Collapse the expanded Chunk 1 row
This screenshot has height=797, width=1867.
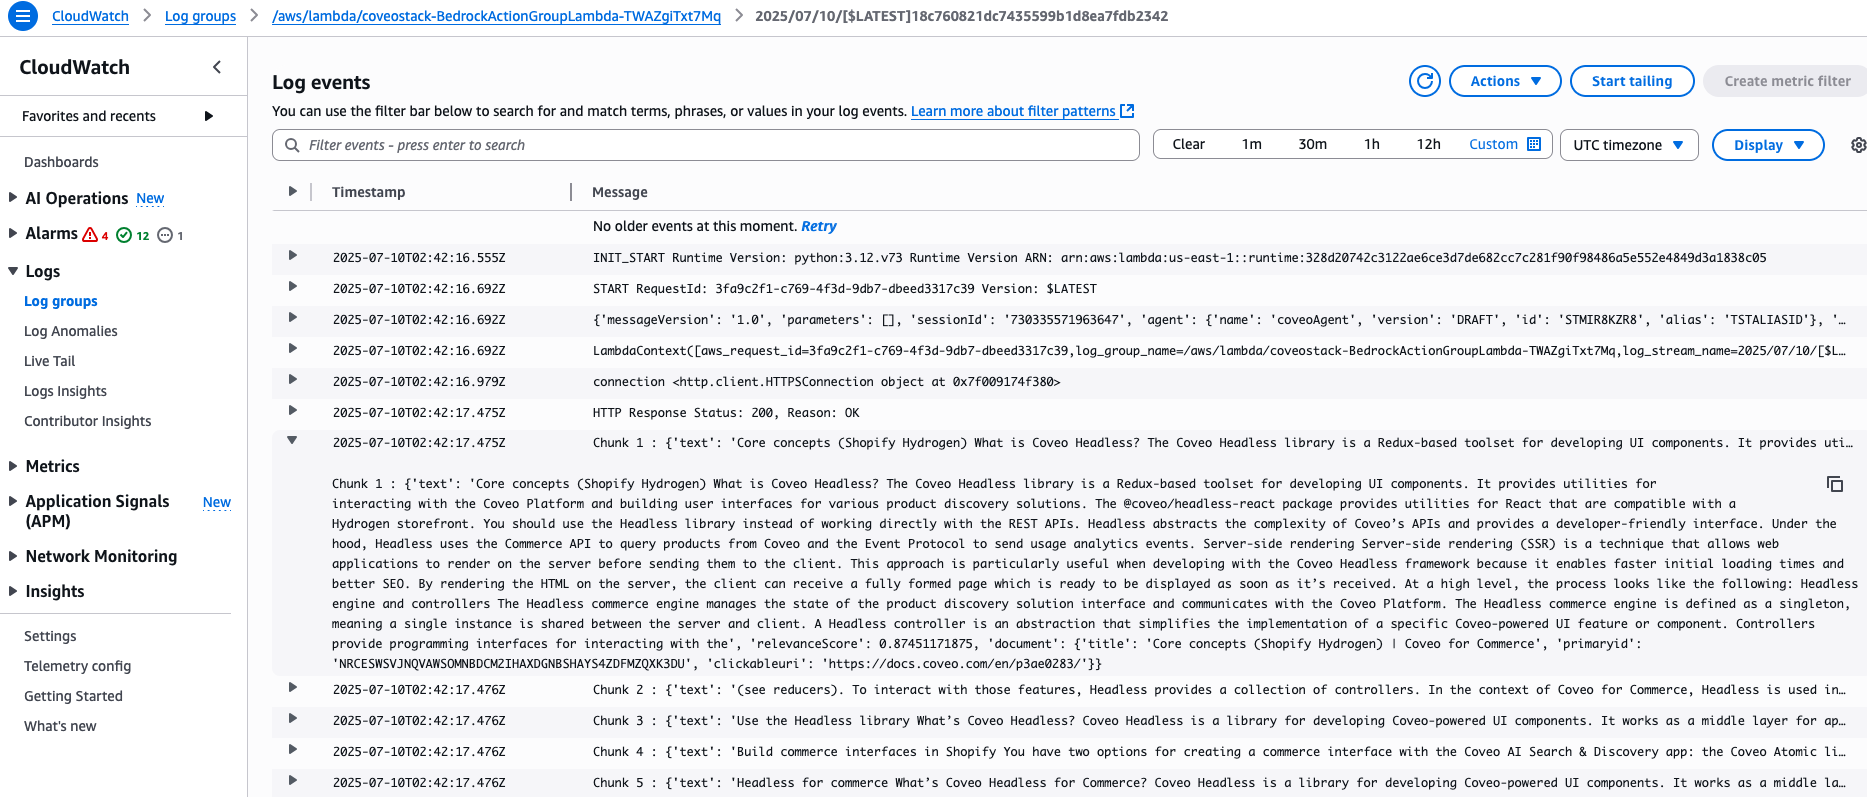[292, 440]
